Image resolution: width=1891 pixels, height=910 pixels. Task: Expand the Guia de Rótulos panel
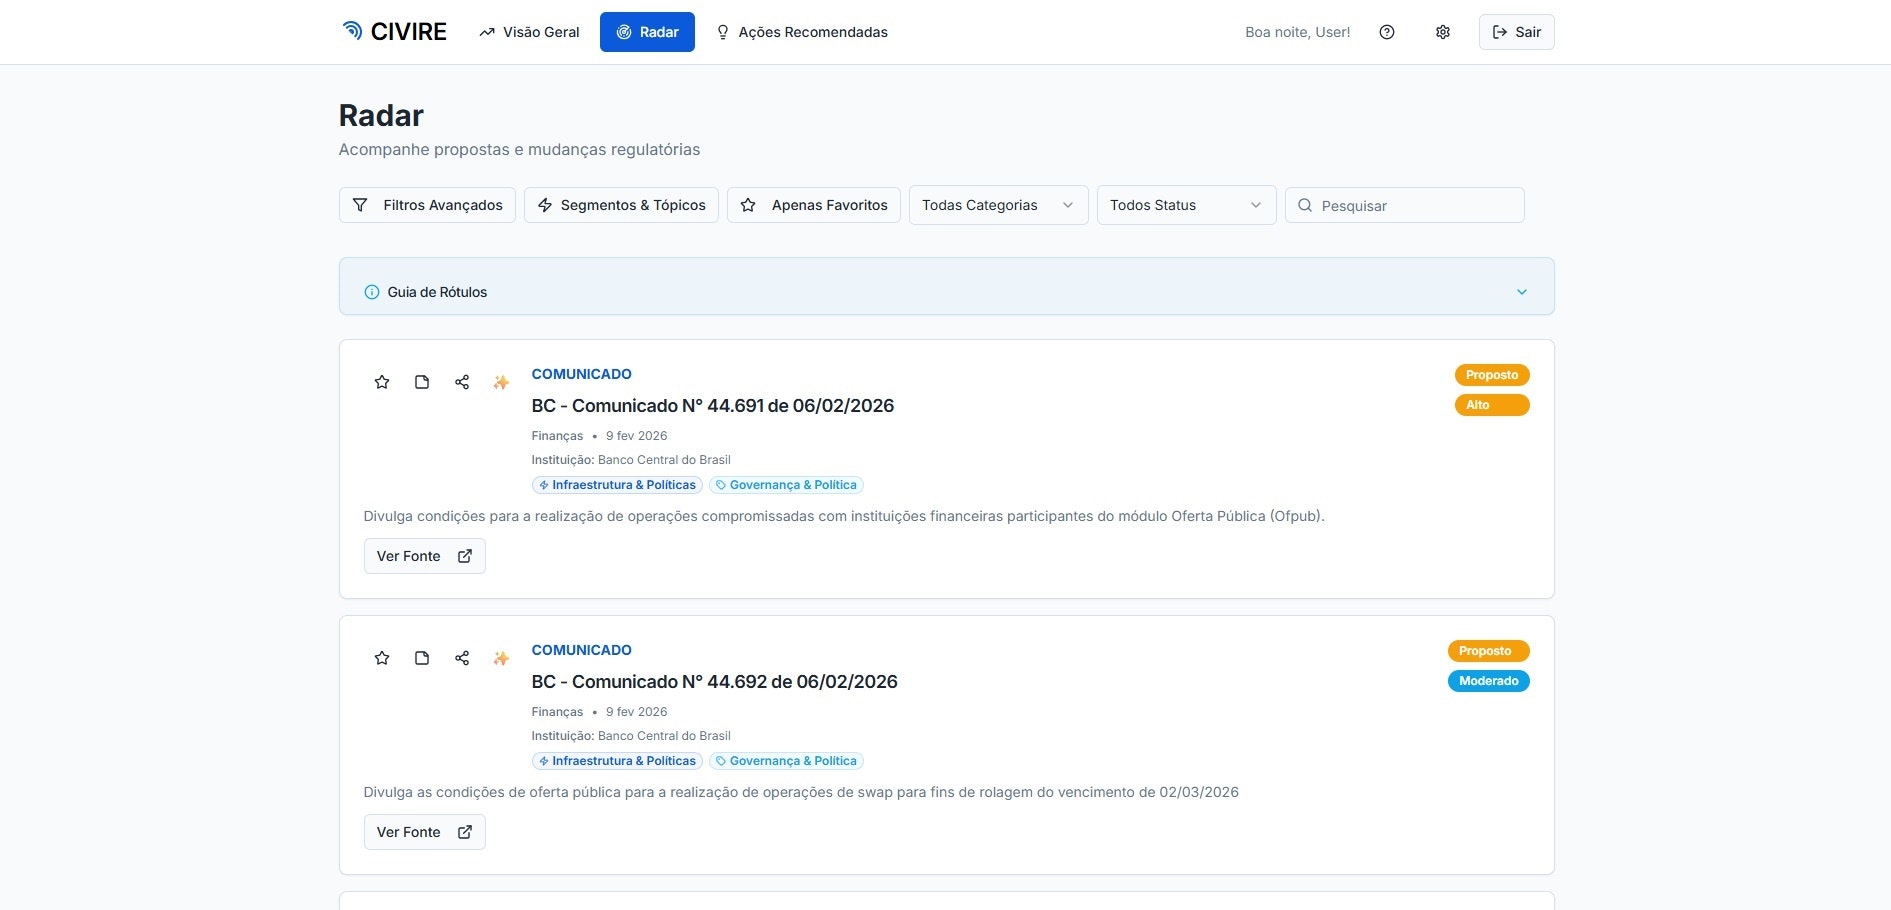point(1521,291)
